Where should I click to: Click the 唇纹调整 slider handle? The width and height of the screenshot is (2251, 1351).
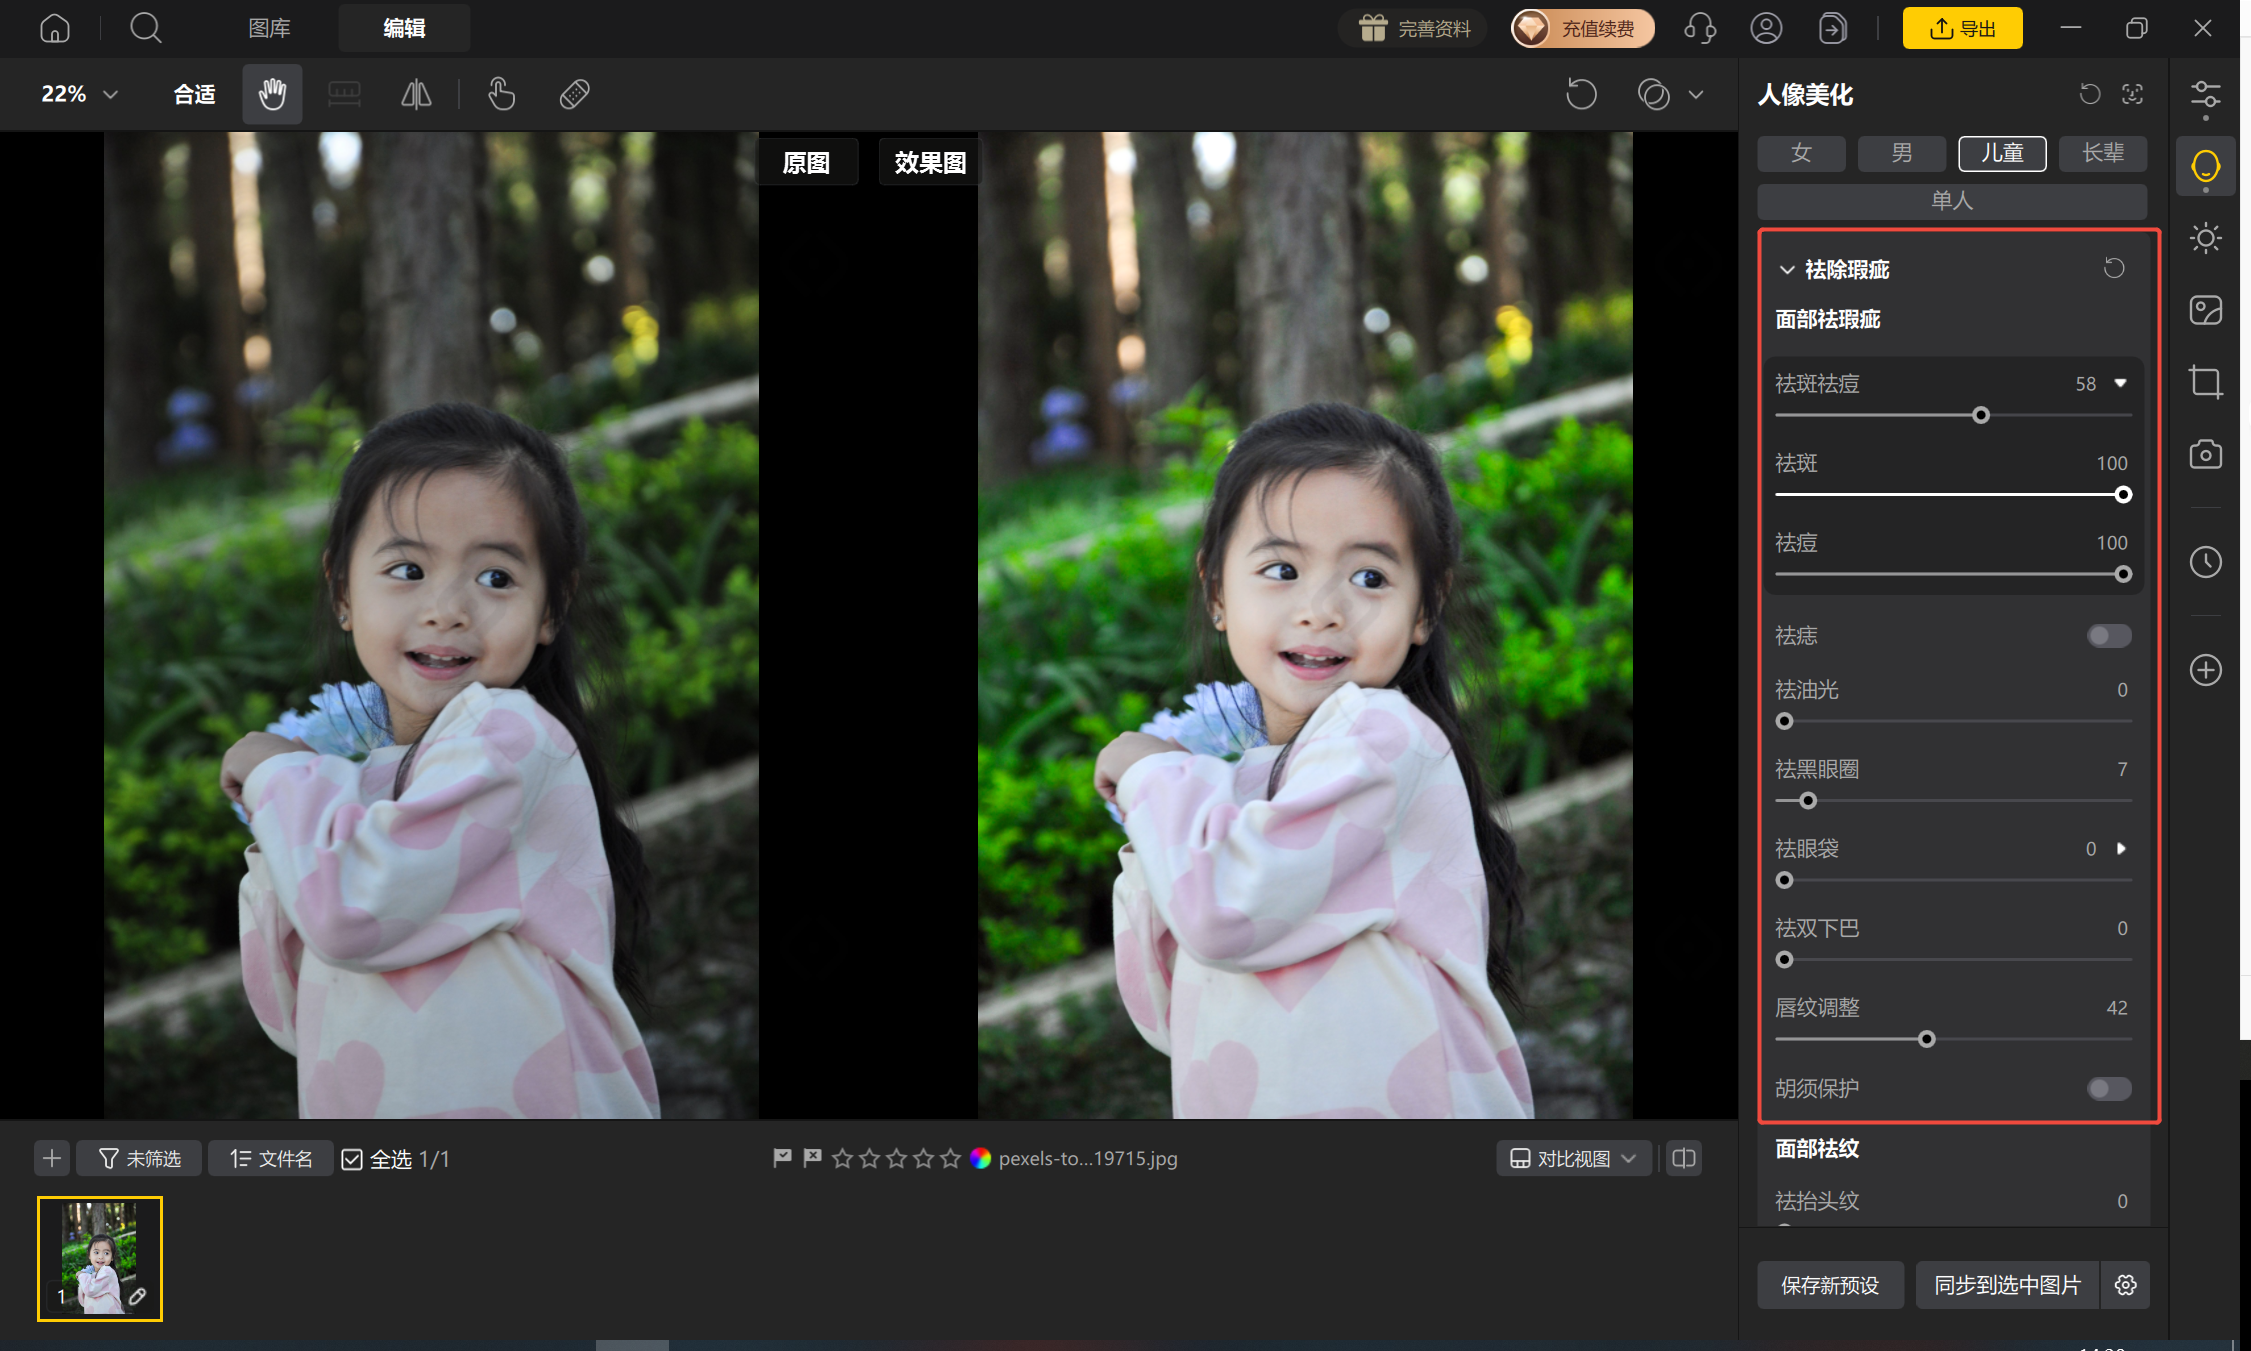click(x=1926, y=1039)
